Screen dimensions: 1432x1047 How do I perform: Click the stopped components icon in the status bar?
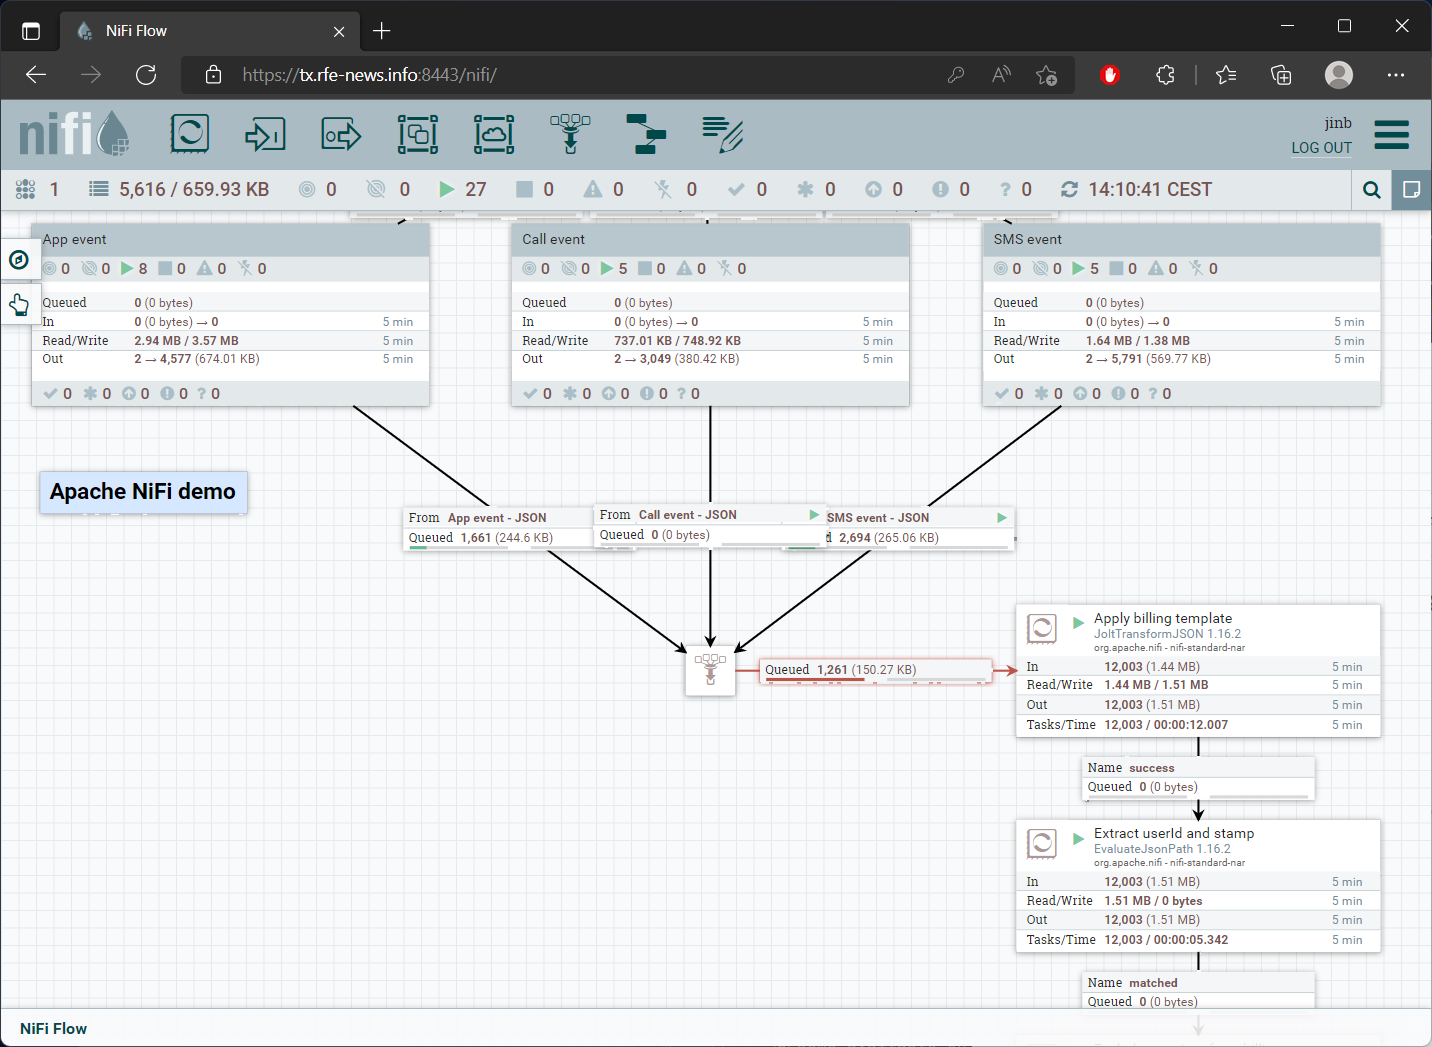click(524, 190)
